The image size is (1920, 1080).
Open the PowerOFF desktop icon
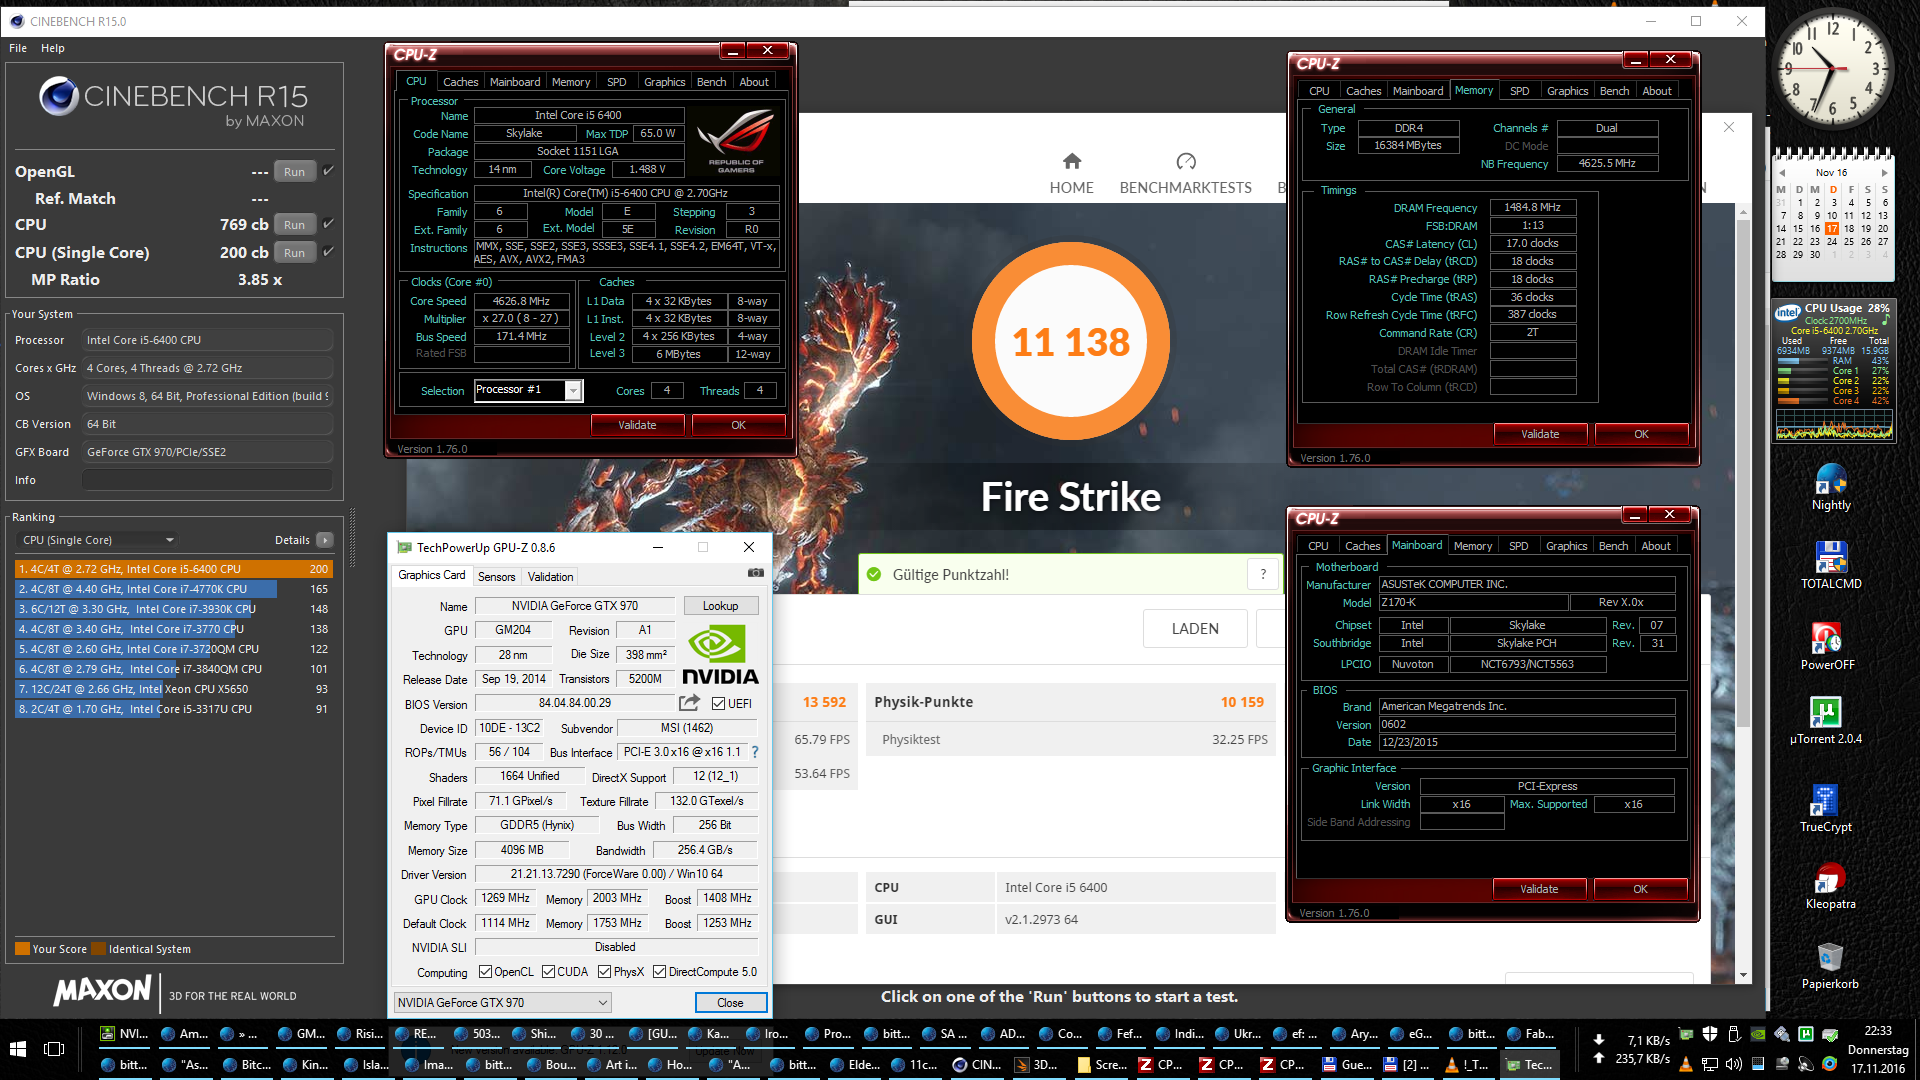(1828, 646)
